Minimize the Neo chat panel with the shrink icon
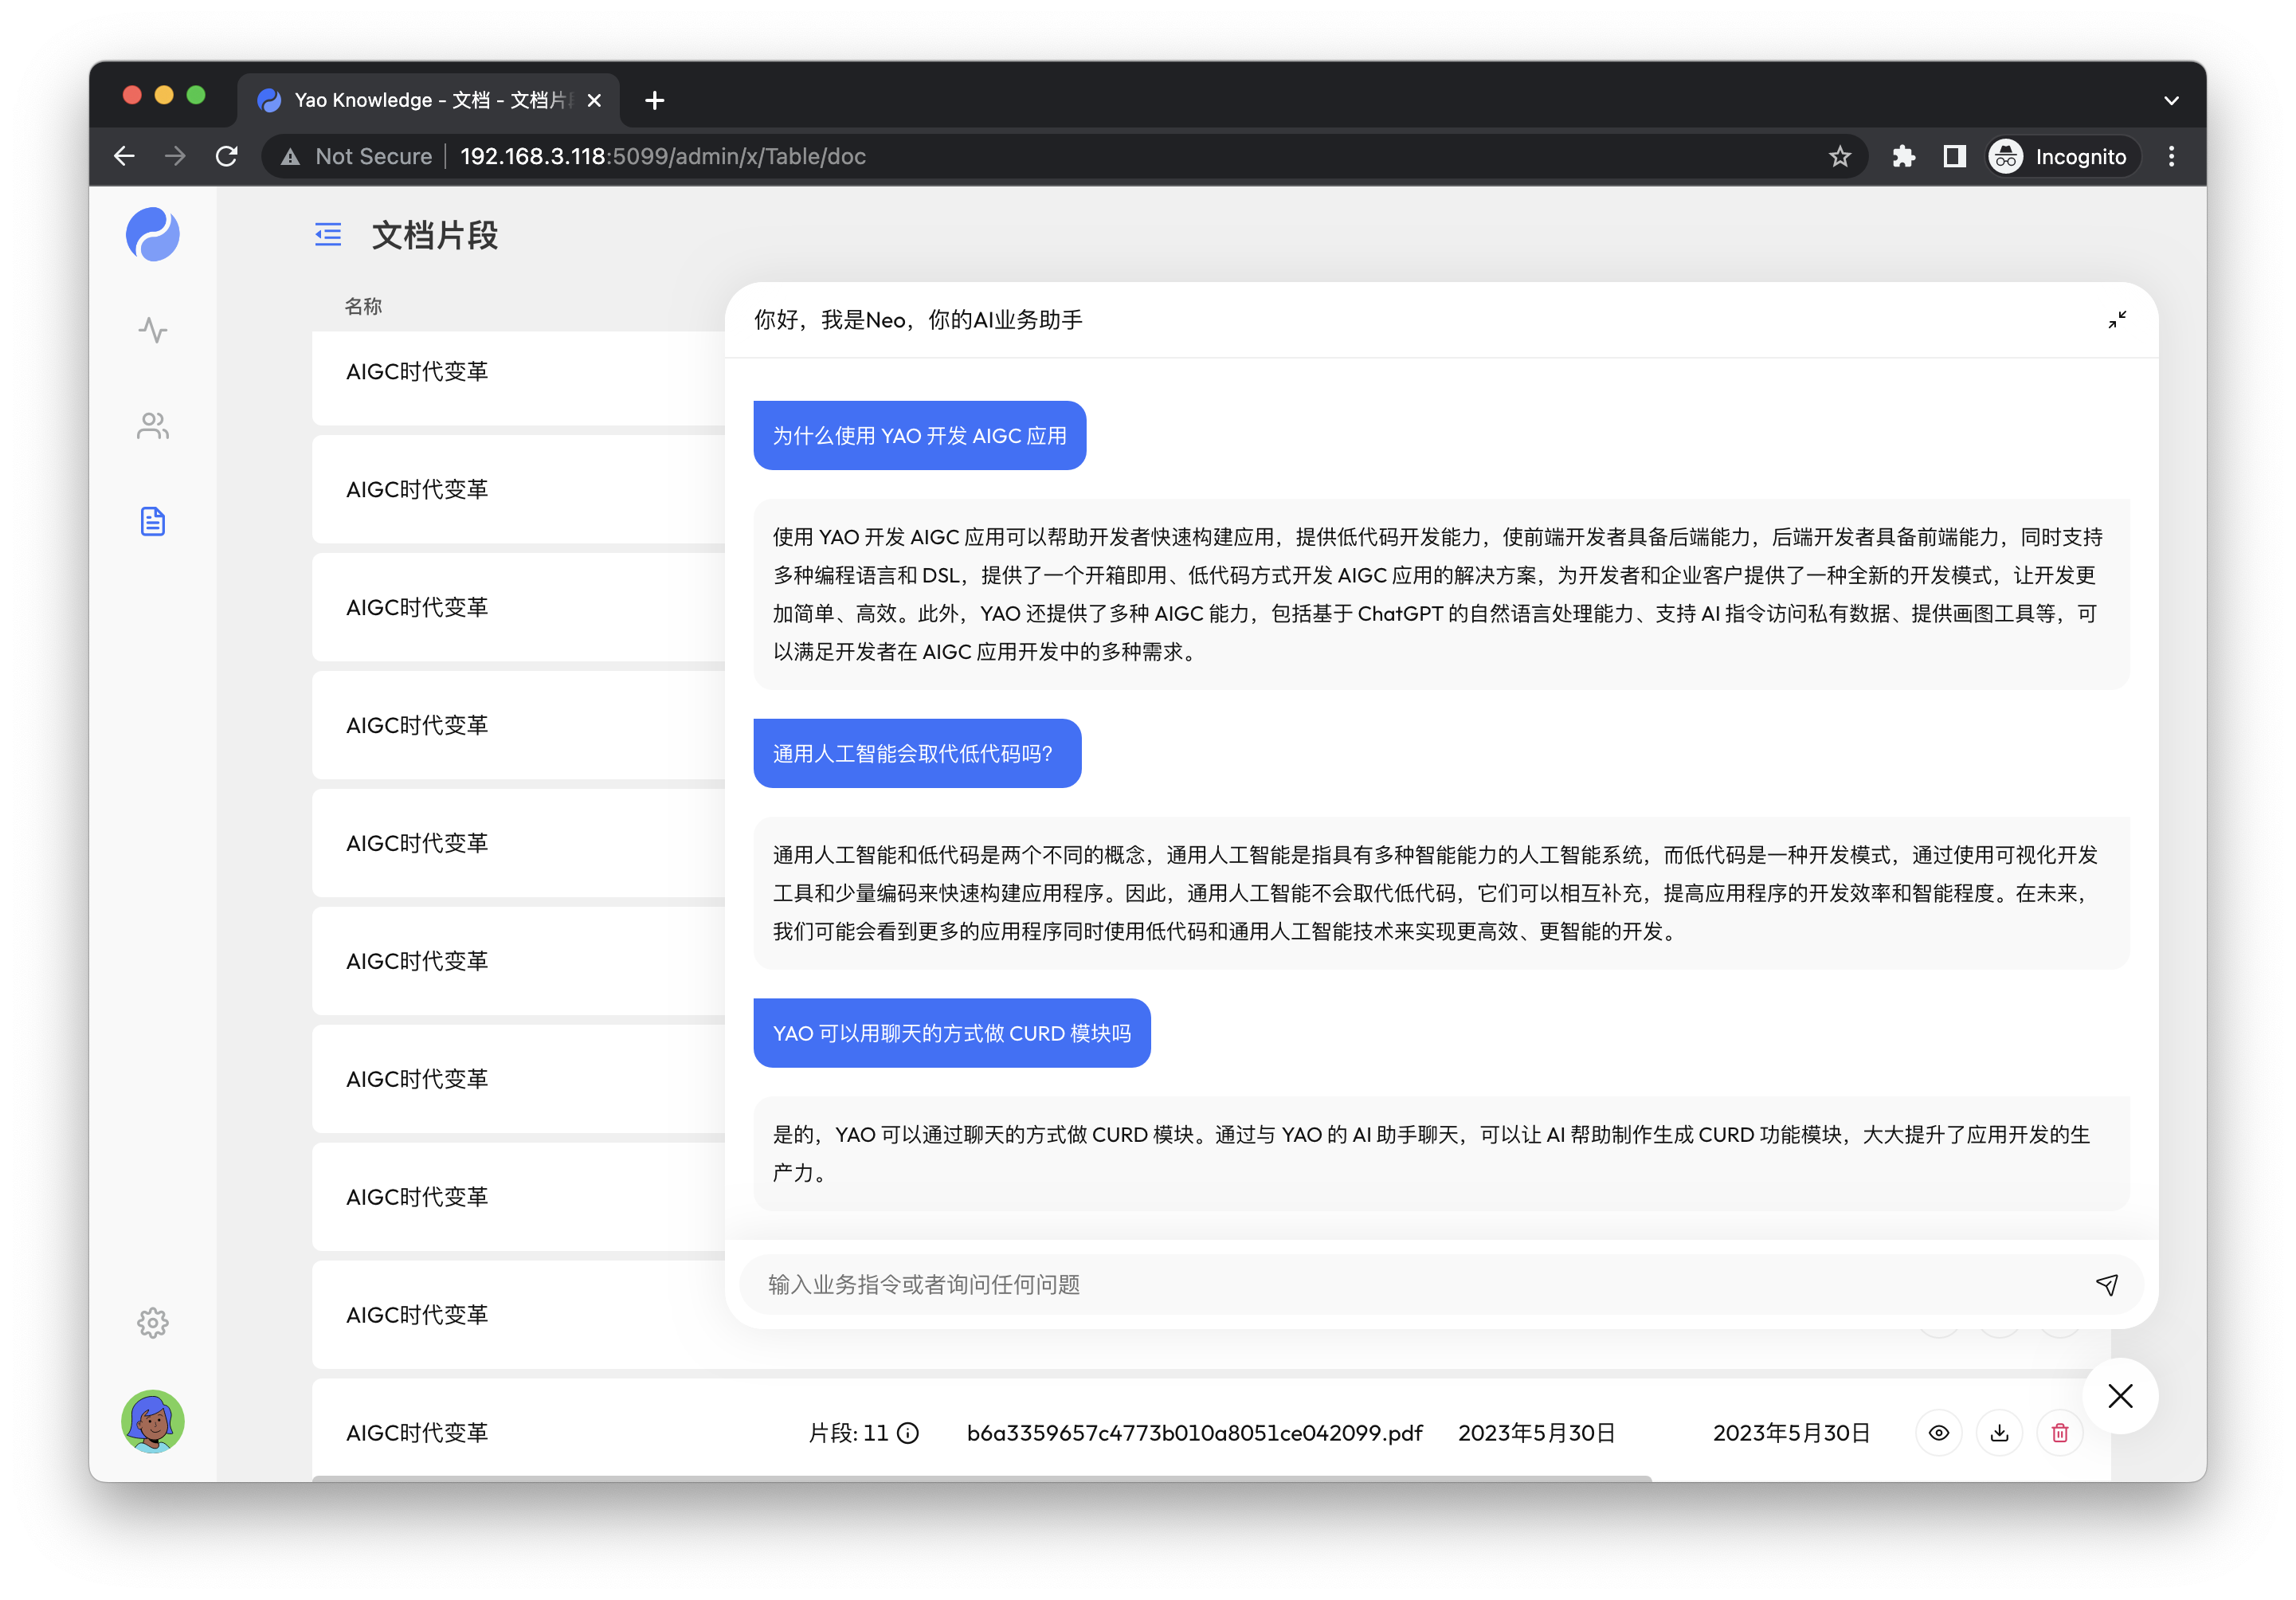The height and width of the screenshot is (1600, 2296). tap(2117, 320)
